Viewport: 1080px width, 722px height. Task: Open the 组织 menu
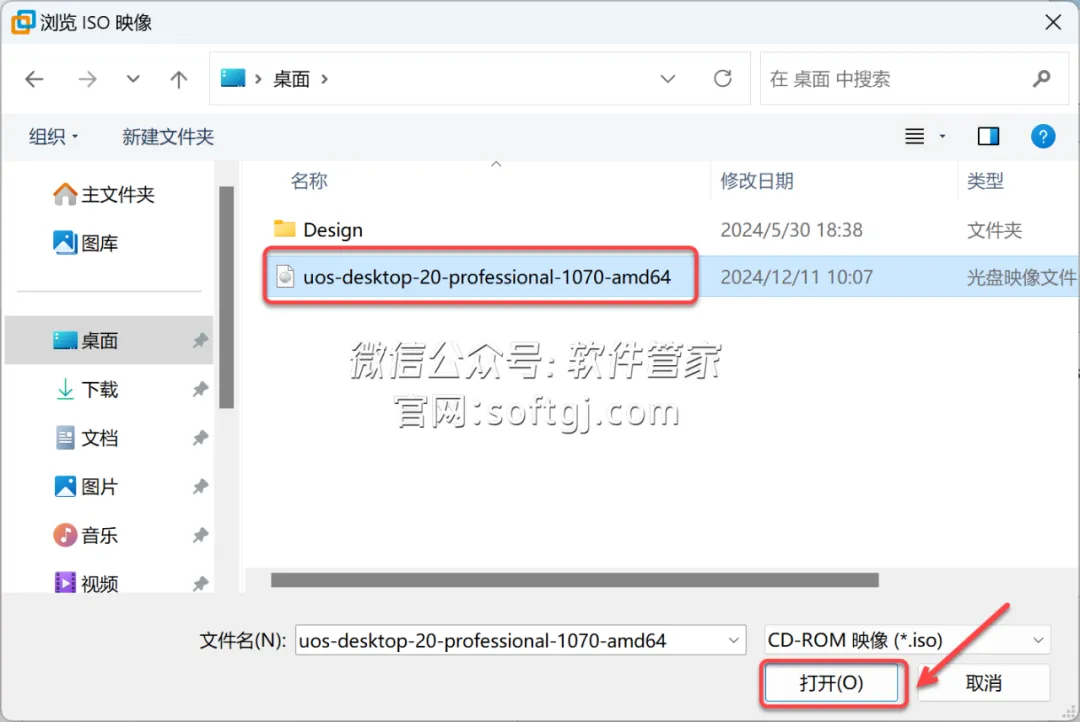point(53,136)
